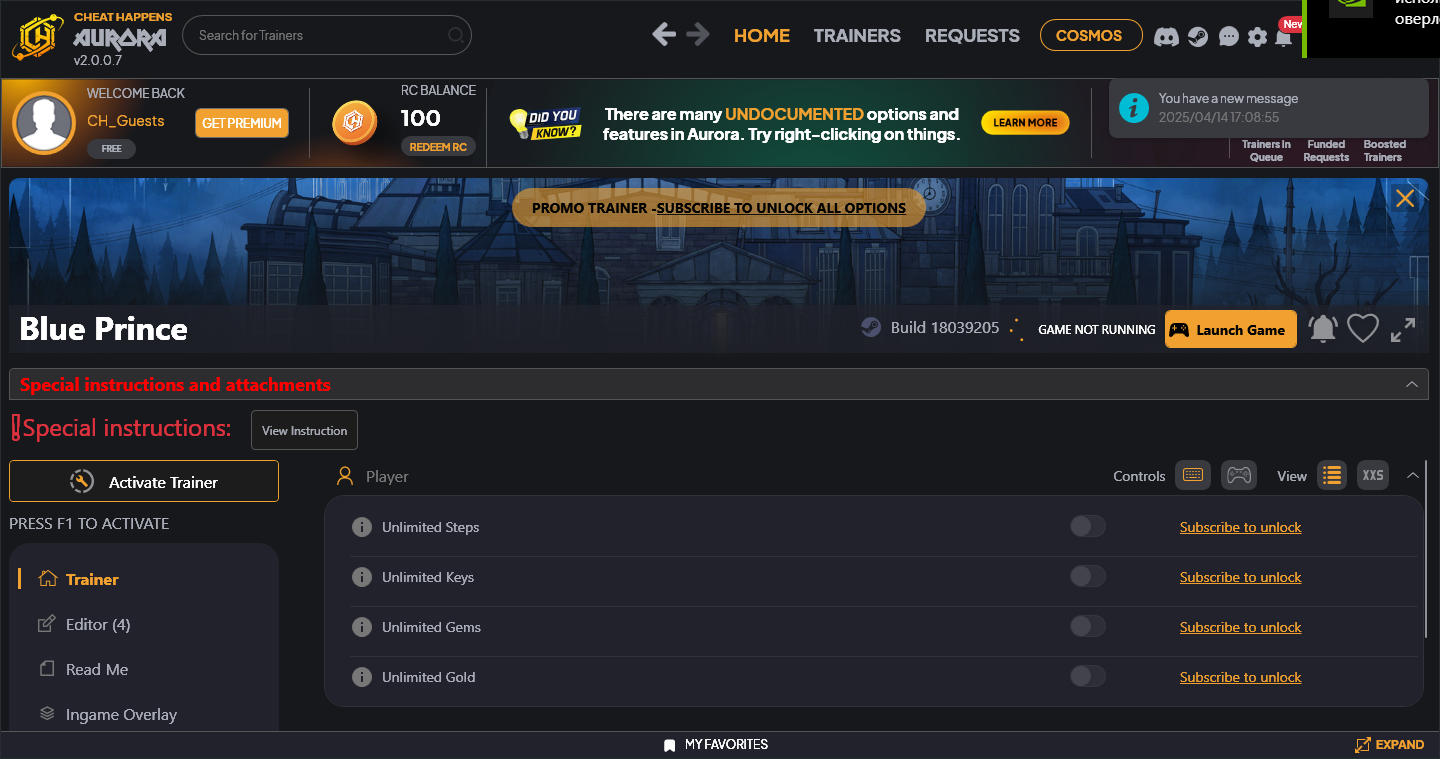This screenshot has width=1440, height=759.
Task: Toggle Unlimited Steps switch
Action: click(1087, 527)
